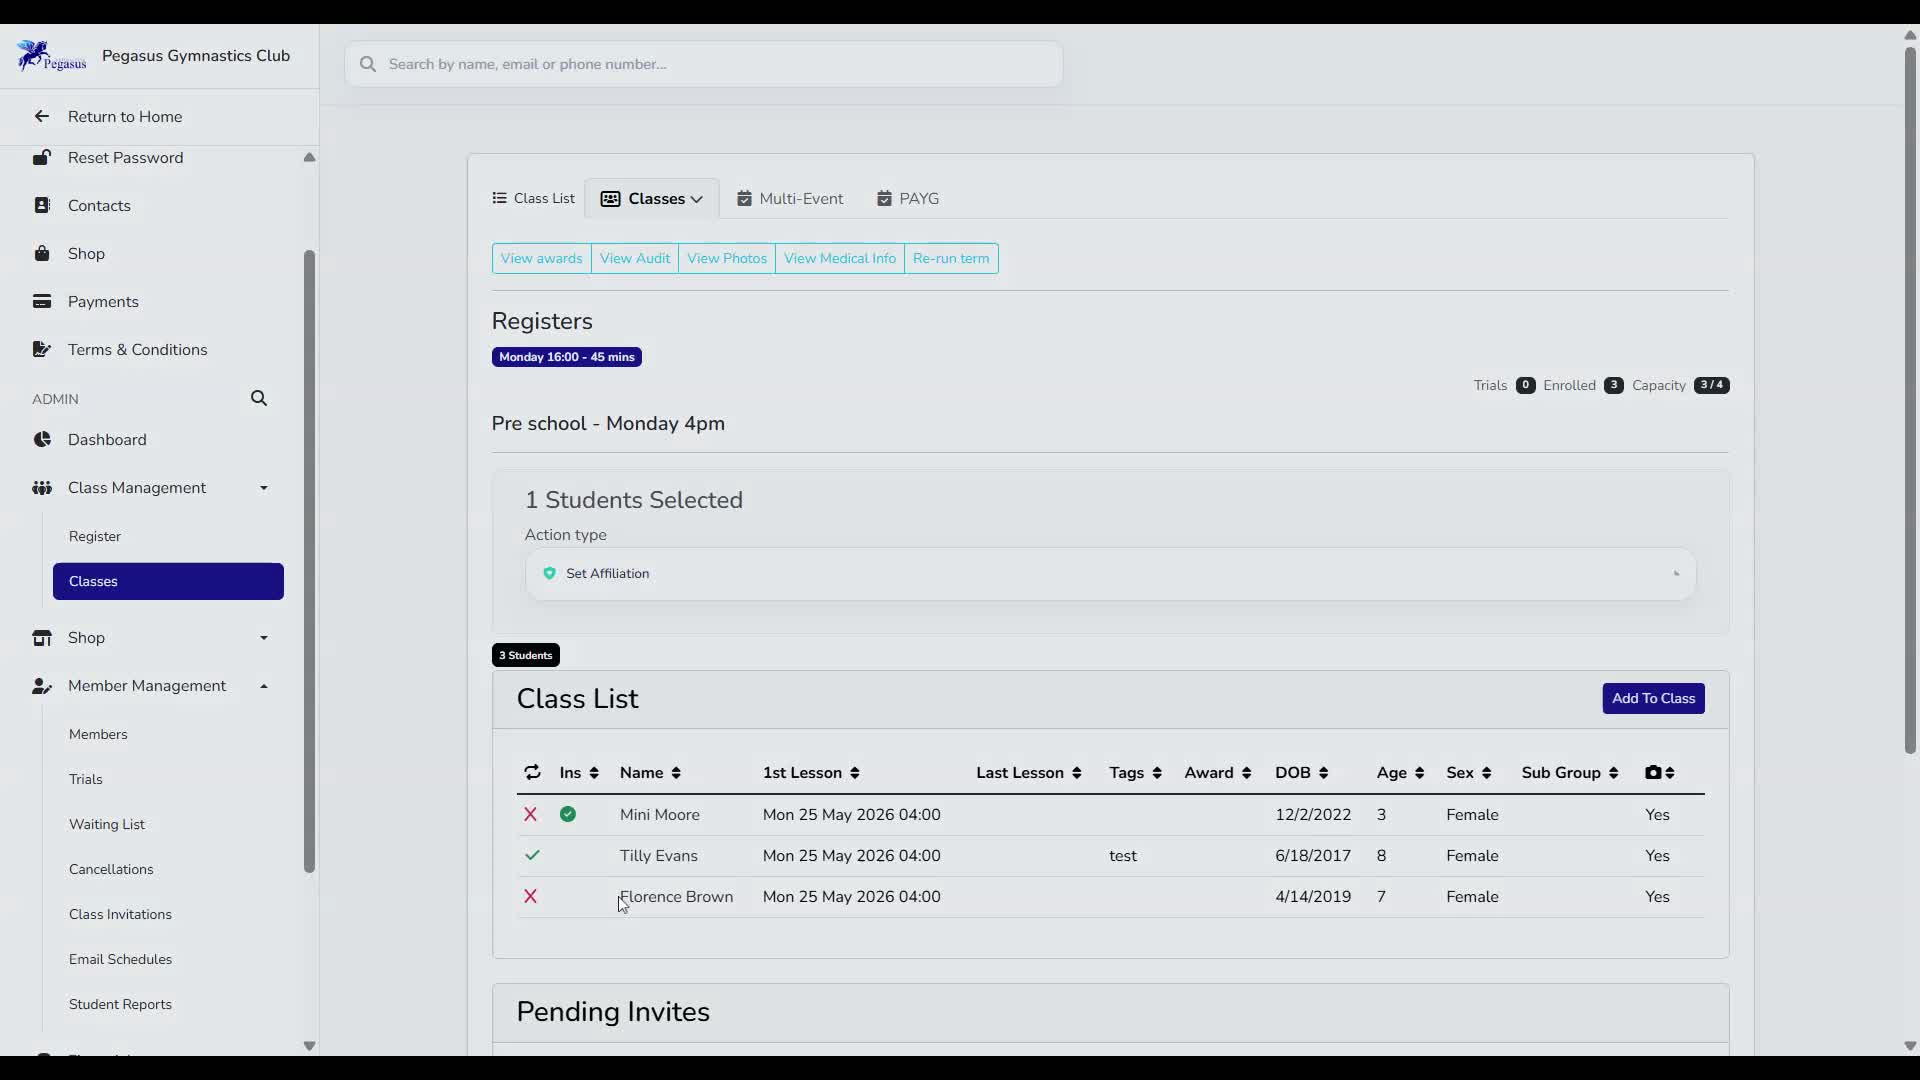Switch to the Multi-Event tab
The width and height of the screenshot is (1920, 1080).
coord(790,198)
